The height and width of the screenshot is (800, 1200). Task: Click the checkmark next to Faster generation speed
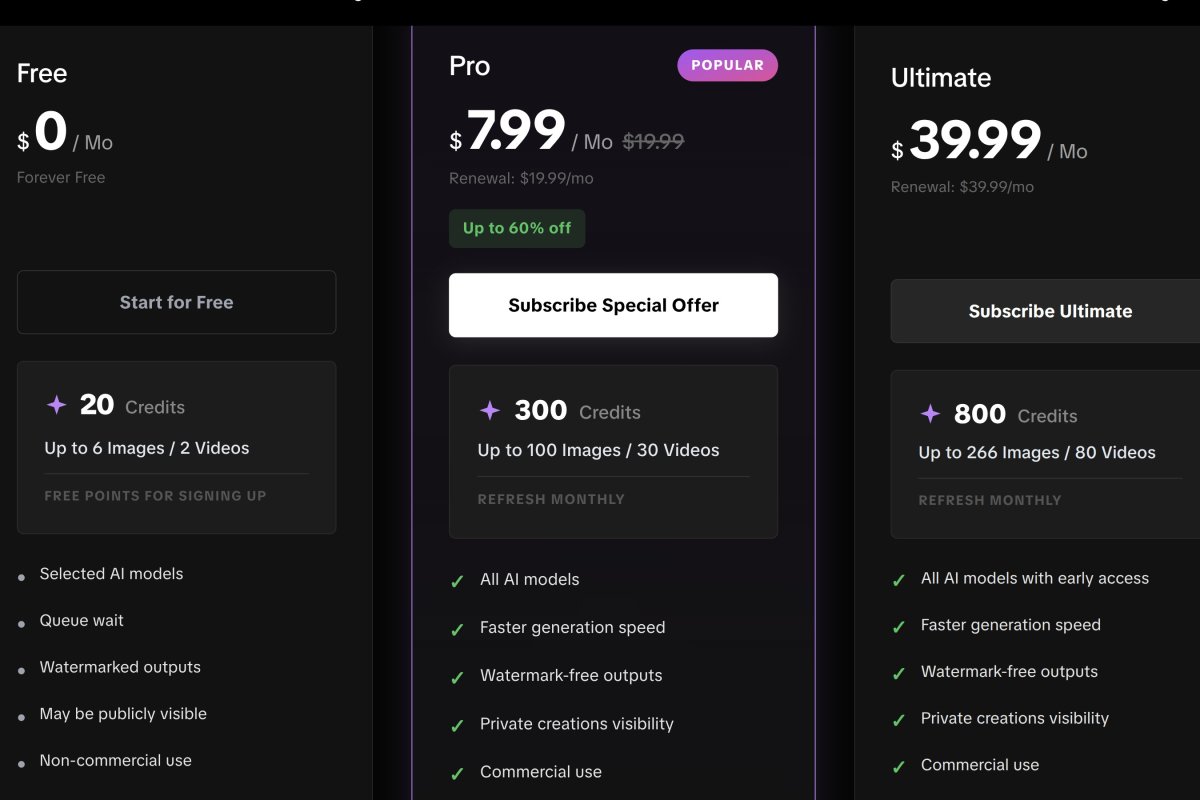point(458,627)
